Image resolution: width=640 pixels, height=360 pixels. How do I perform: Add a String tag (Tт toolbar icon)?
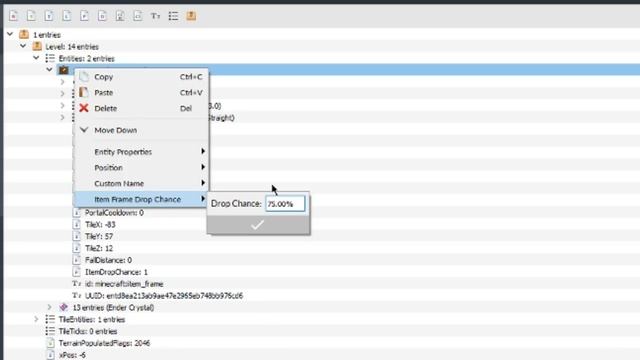[156, 16]
